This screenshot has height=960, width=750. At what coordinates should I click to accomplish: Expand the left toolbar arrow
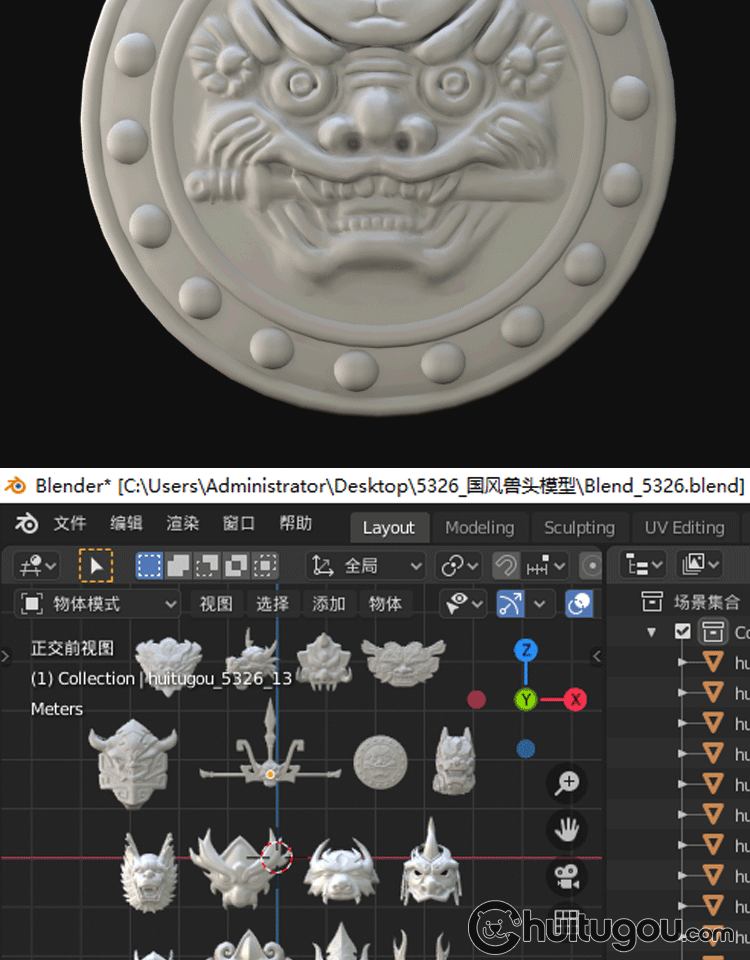coord(6,657)
